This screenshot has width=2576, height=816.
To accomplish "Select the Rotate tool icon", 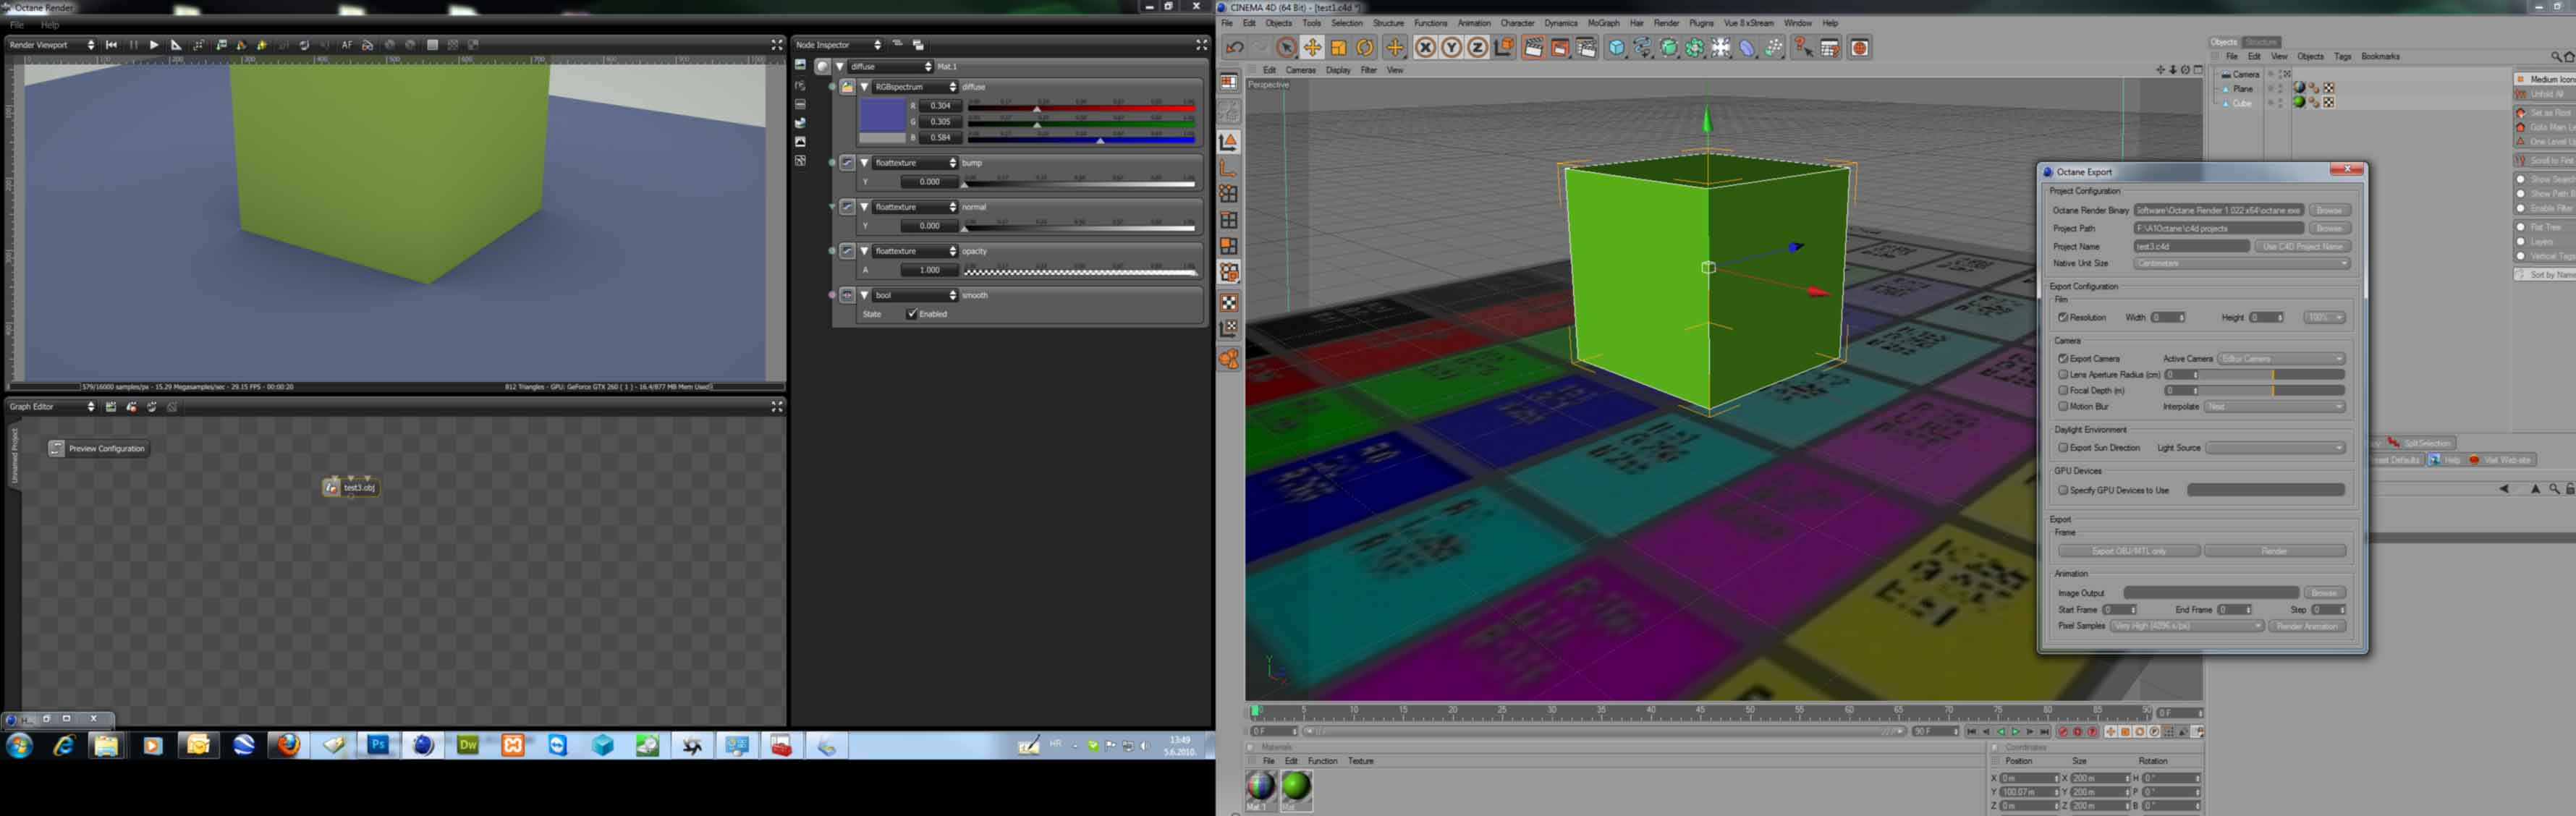I will click(x=1365, y=47).
